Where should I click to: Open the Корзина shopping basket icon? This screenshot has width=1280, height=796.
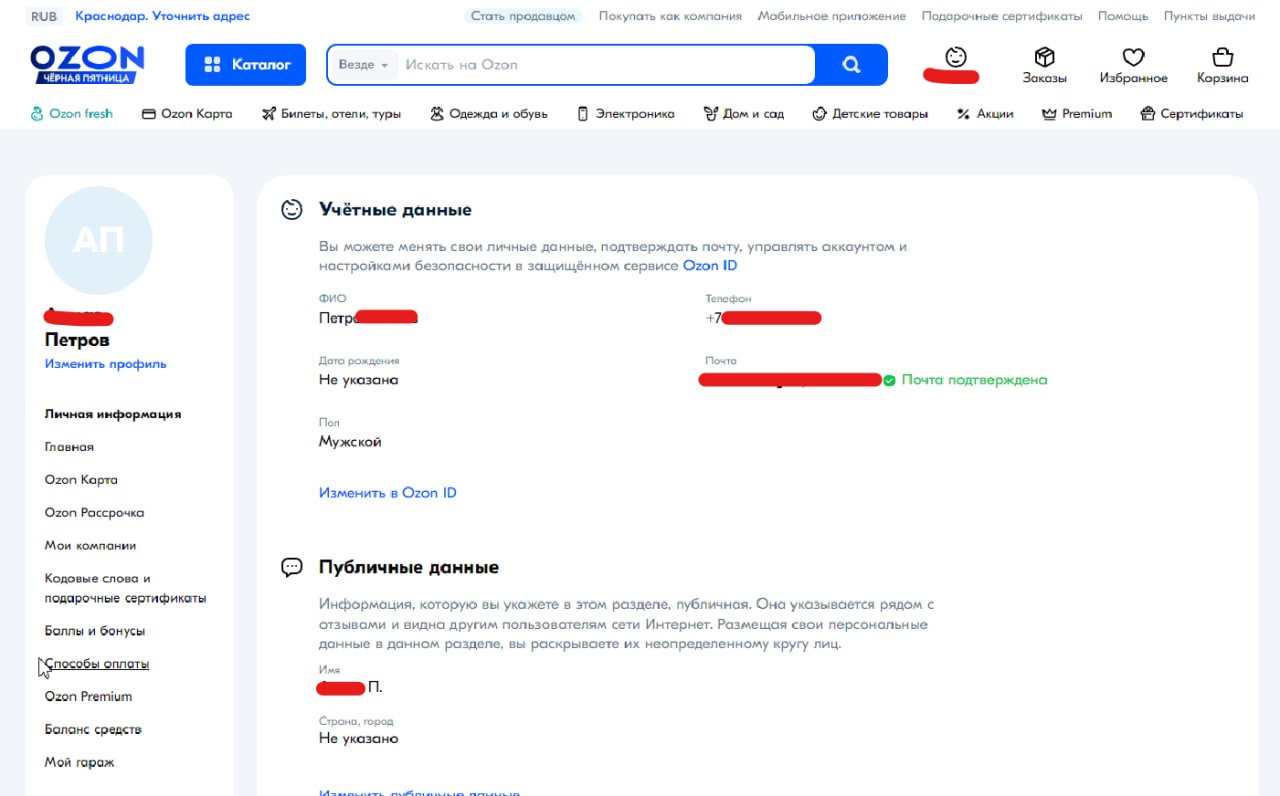tap(1222, 57)
